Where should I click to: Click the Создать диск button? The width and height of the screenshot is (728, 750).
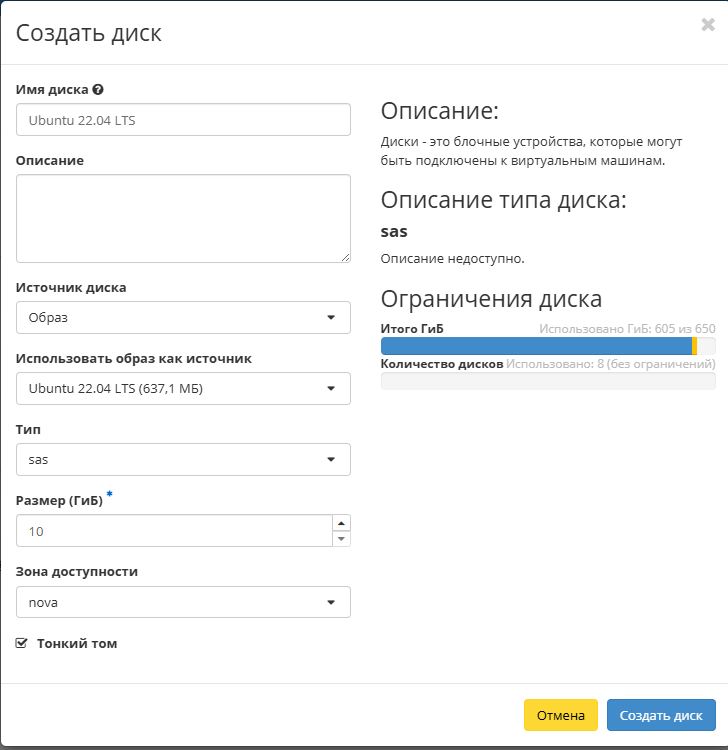[661, 715]
